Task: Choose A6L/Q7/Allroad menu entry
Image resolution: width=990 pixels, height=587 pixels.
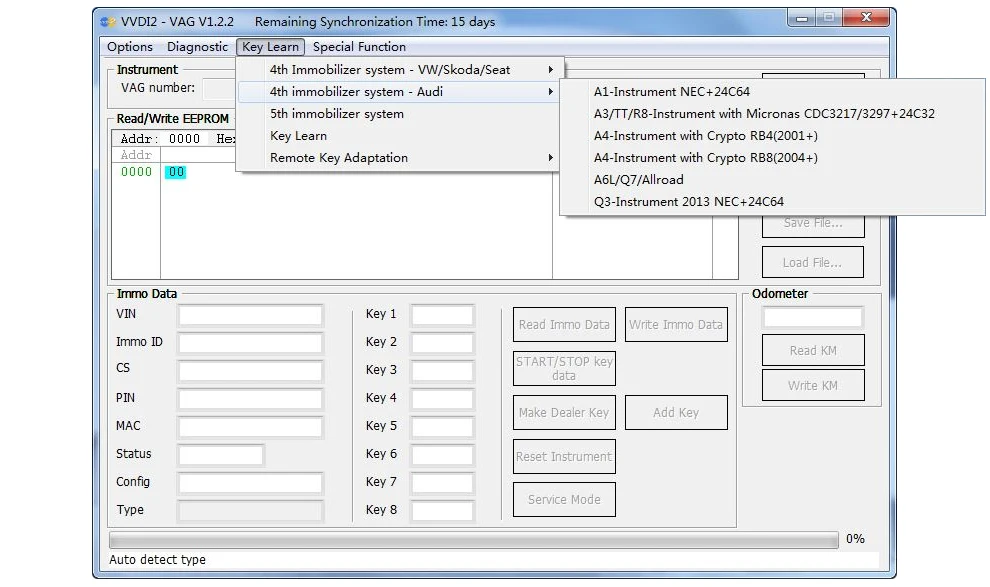Action: (638, 180)
